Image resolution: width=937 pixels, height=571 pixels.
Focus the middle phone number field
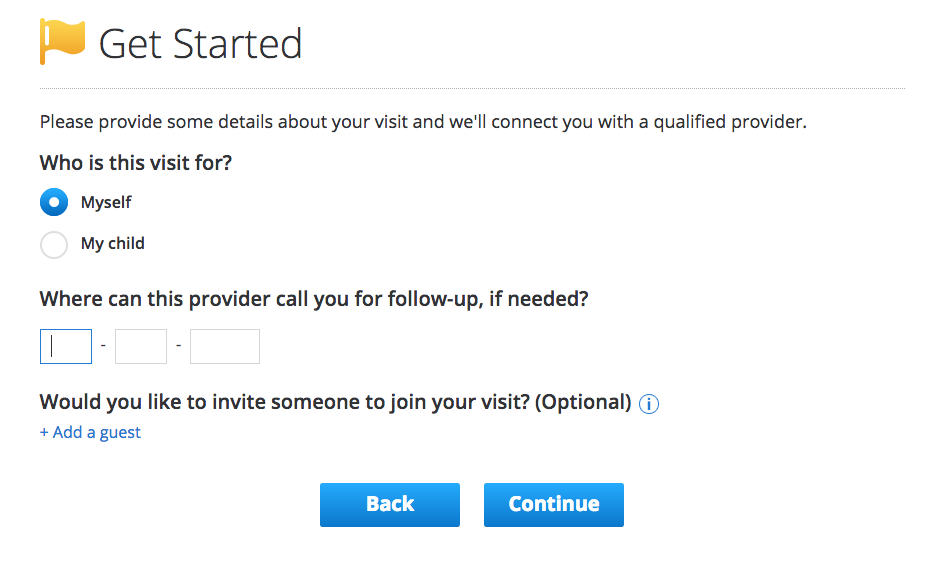(141, 346)
